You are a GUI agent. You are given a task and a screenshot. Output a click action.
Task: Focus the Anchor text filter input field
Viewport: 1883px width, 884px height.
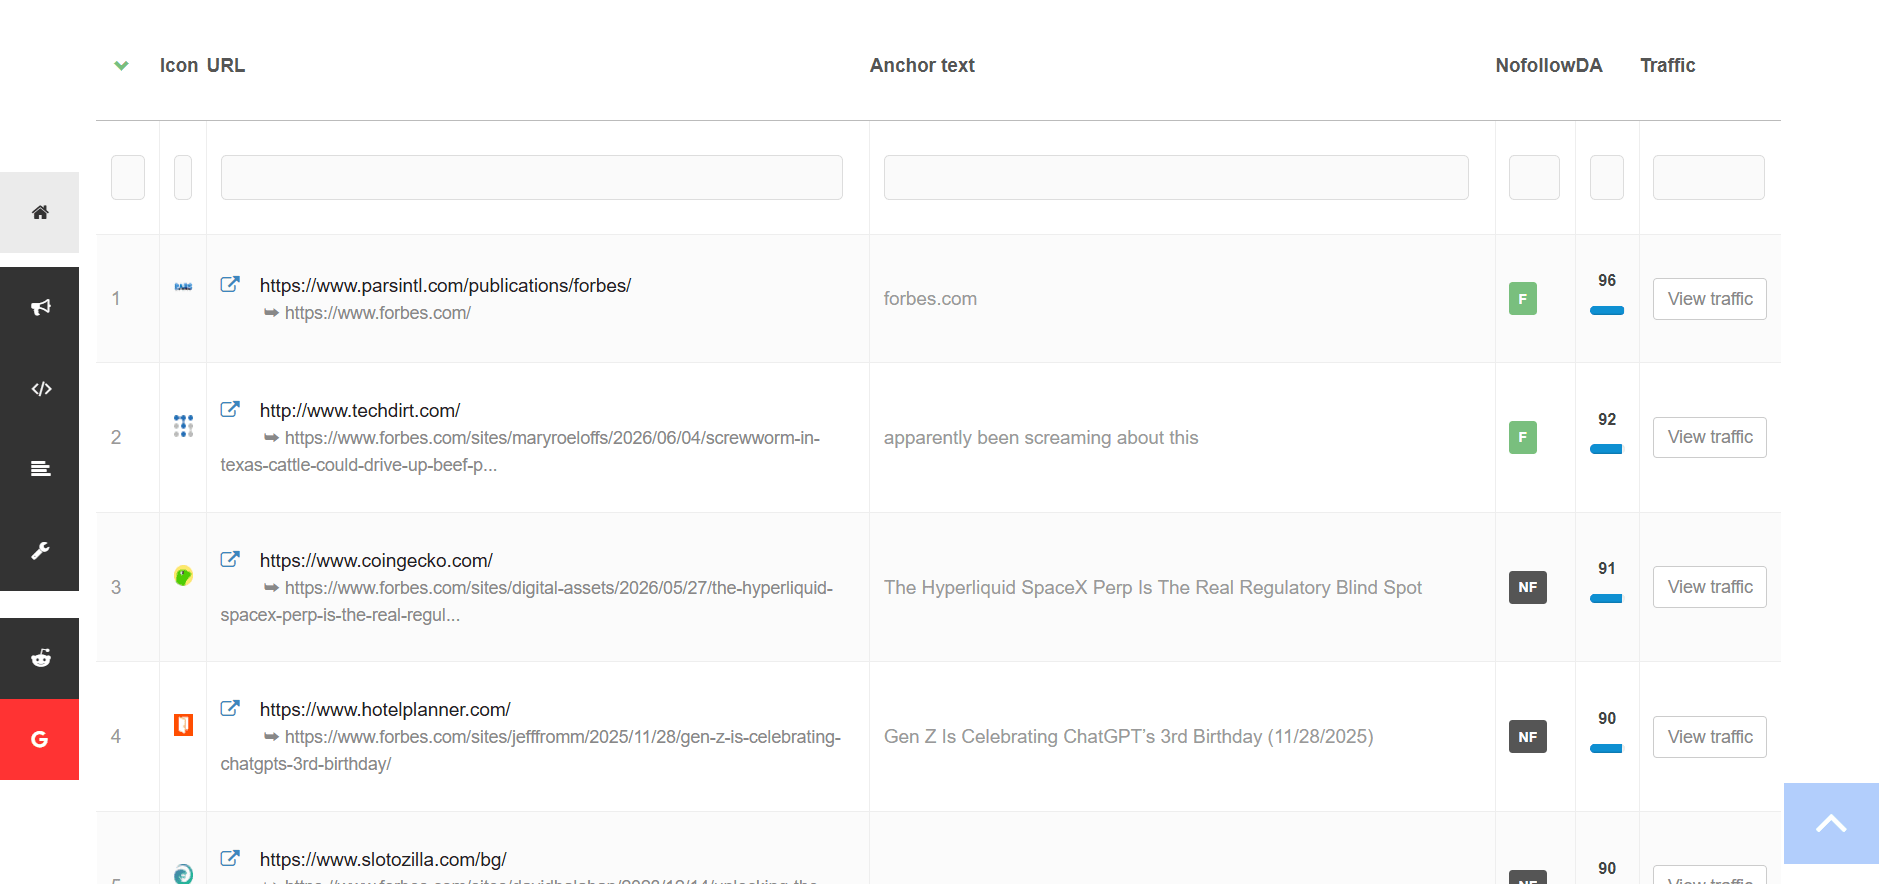click(1176, 177)
